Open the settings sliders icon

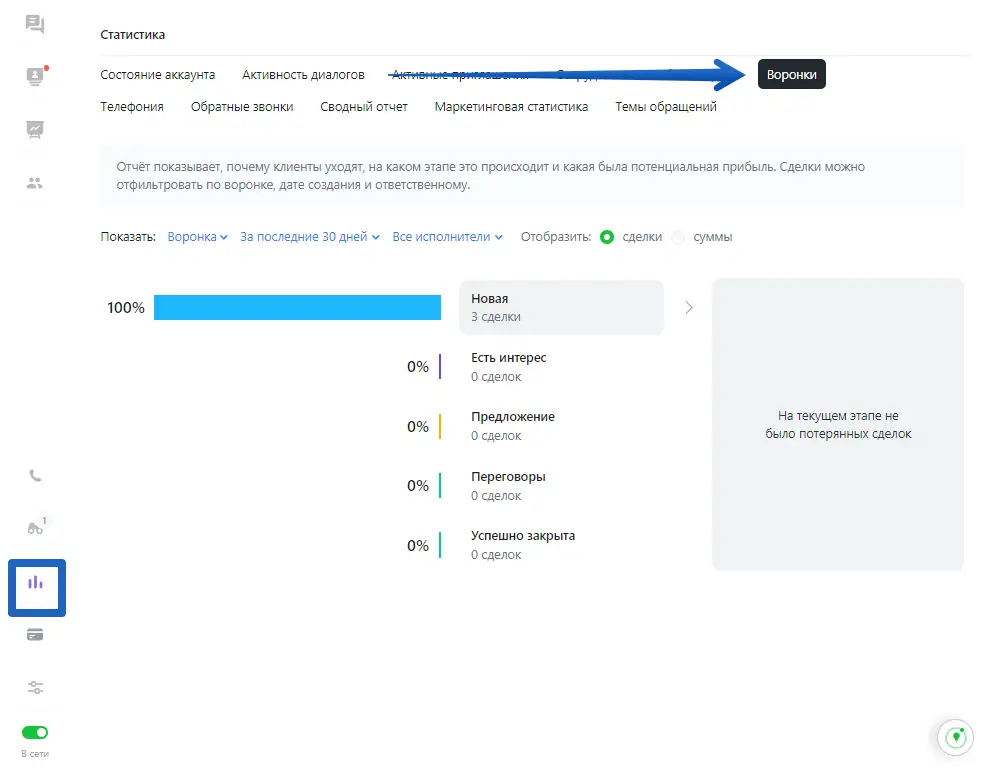tap(36, 688)
